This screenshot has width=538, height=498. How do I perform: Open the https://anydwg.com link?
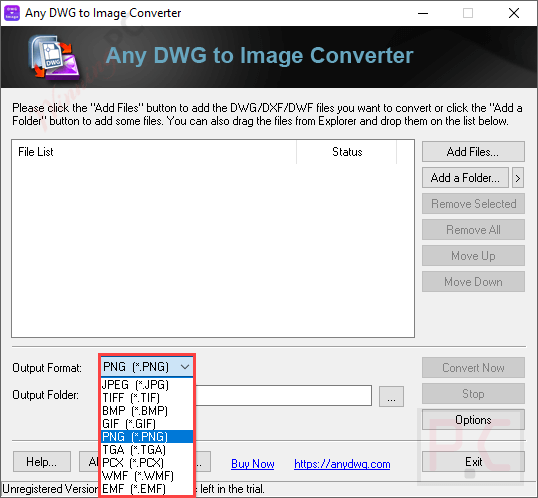pyautogui.click(x=342, y=464)
